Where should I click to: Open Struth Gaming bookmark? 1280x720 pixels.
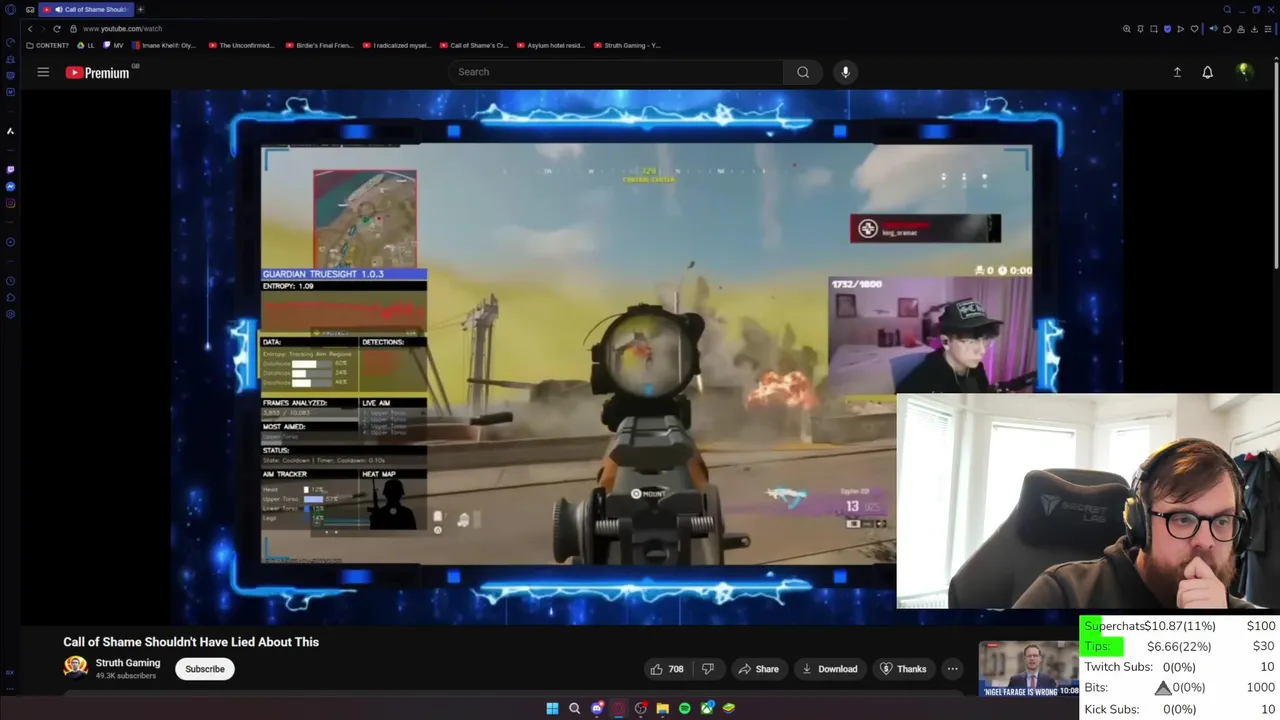click(x=627, y=45)
